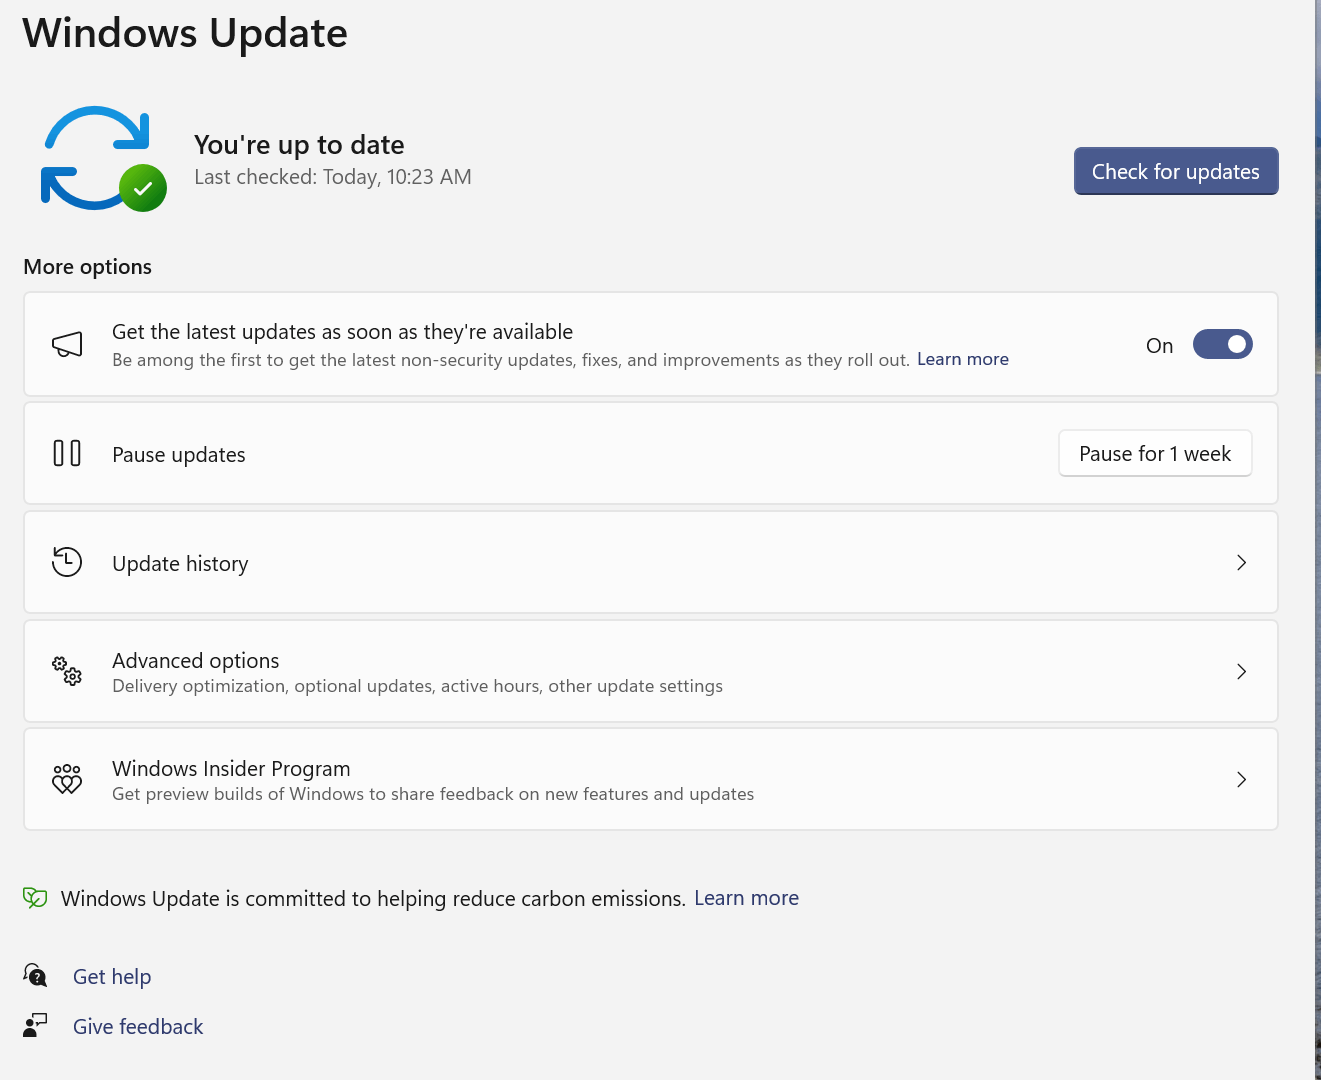The height and width of the screenshot is (1080, 1321).
Task: Open the Give feedback link
Action: pos(138,1027)
